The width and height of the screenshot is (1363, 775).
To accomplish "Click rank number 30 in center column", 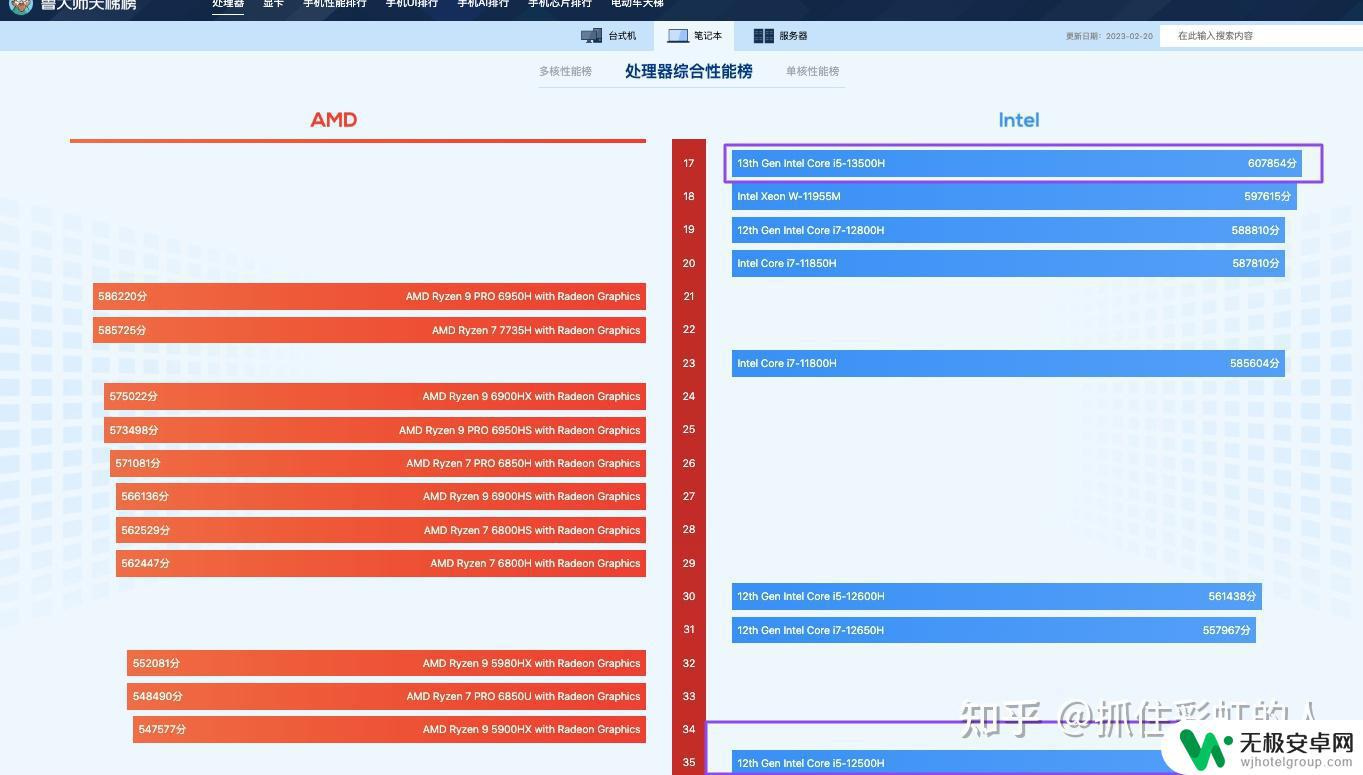I will (x=689, y=596).
